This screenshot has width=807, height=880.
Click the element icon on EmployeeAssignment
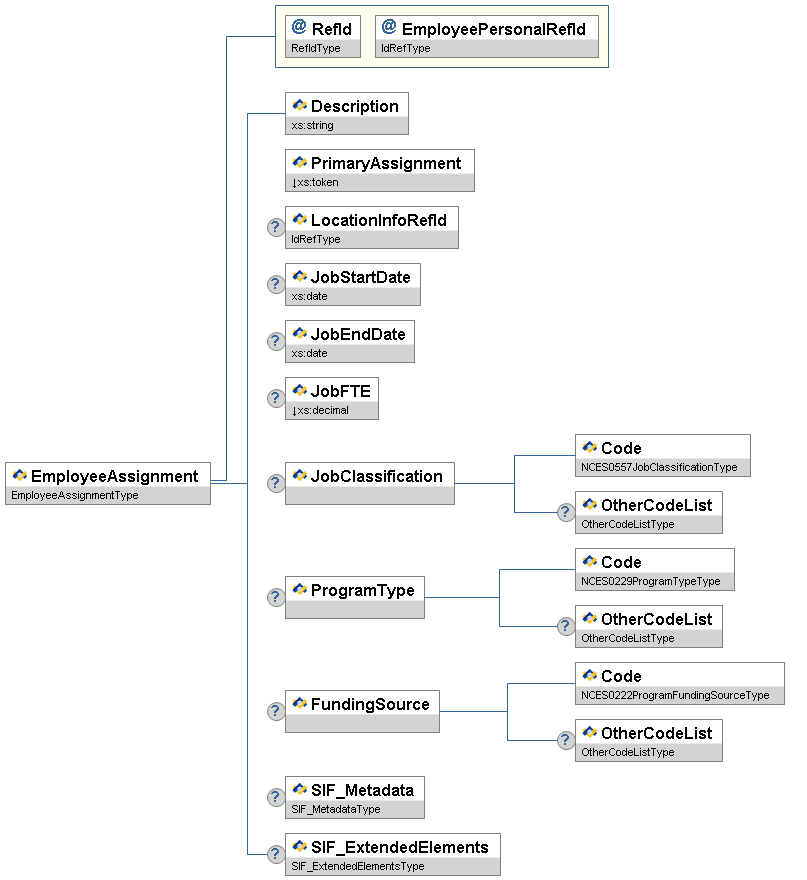(x=19, y=476)
